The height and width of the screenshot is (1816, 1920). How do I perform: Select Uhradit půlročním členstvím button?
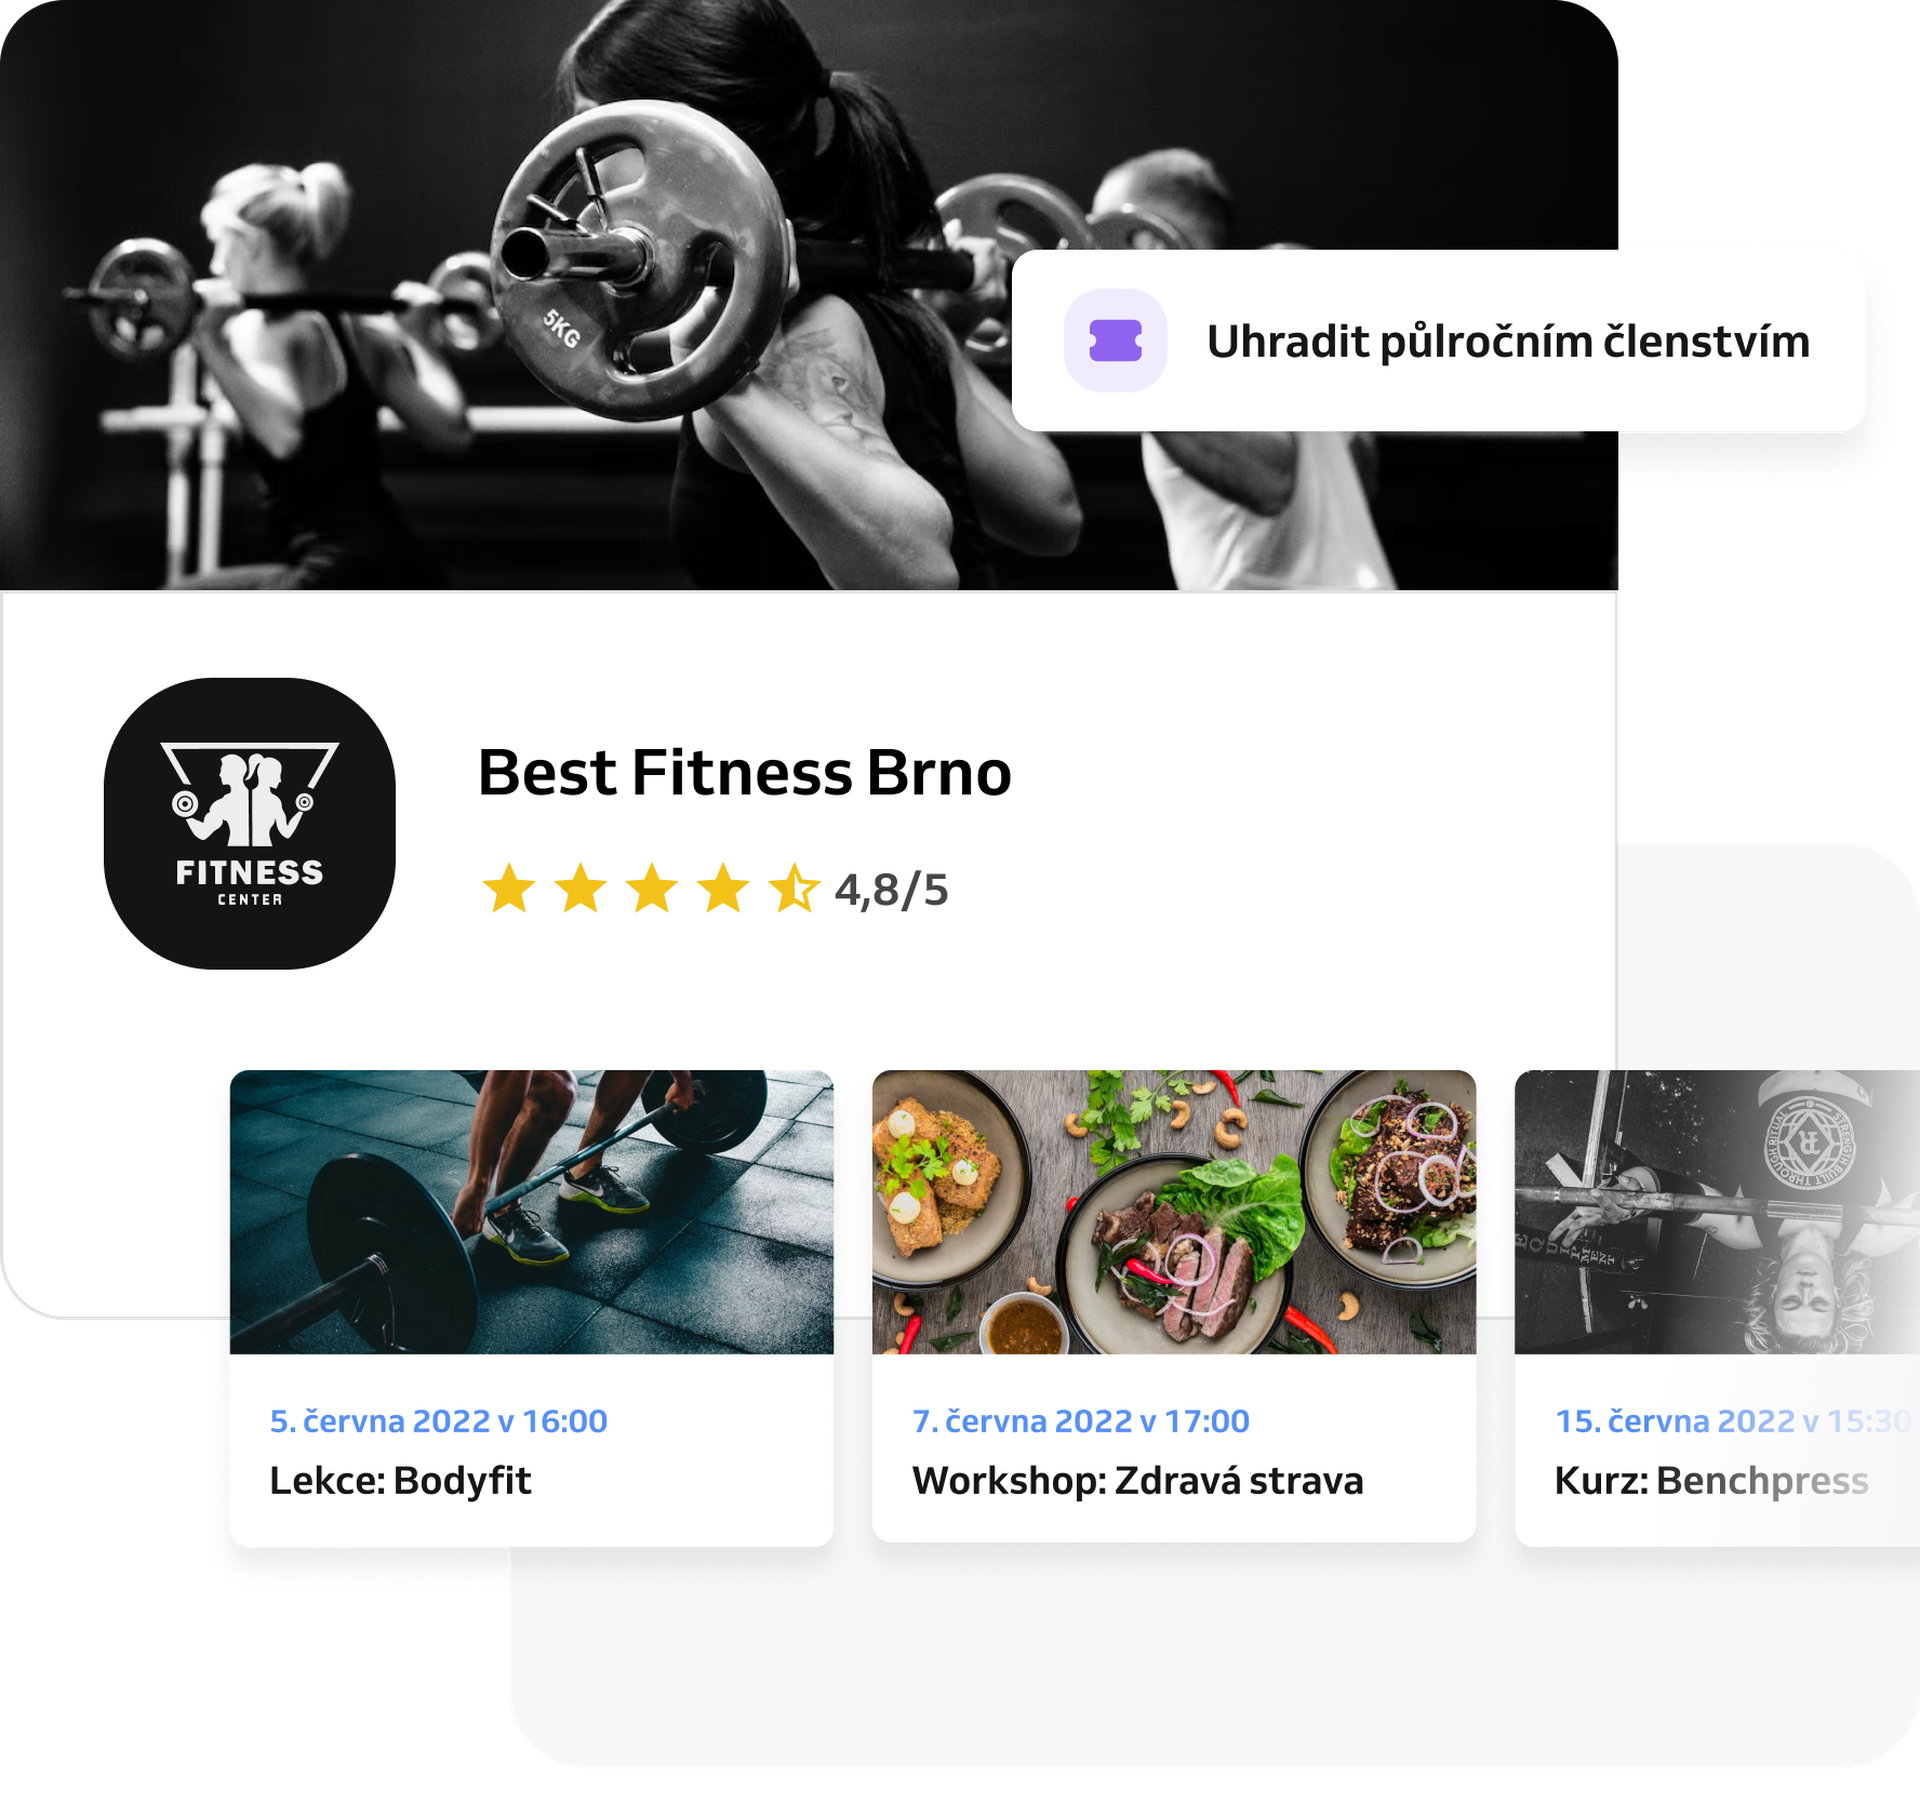(1438, 341)
